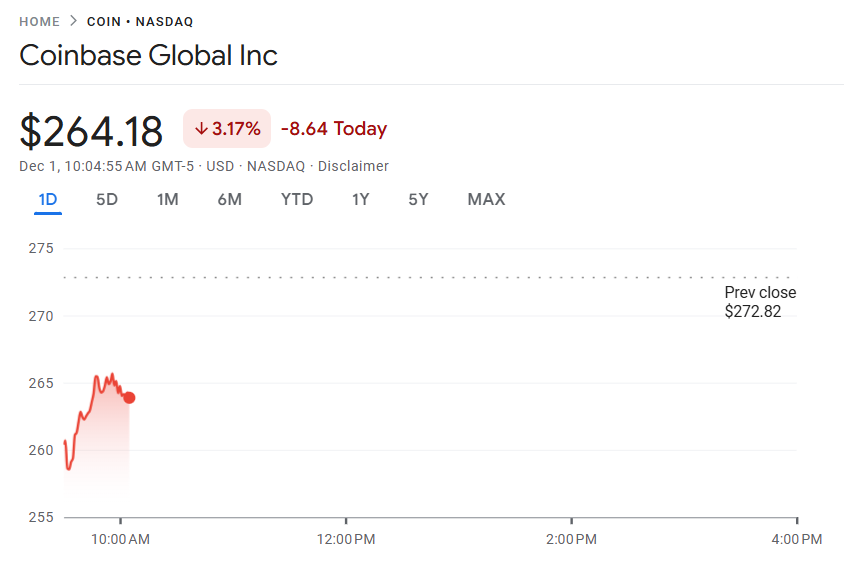Click the $264.18 current price
844x571 pixels.
(x=91, y=131)
